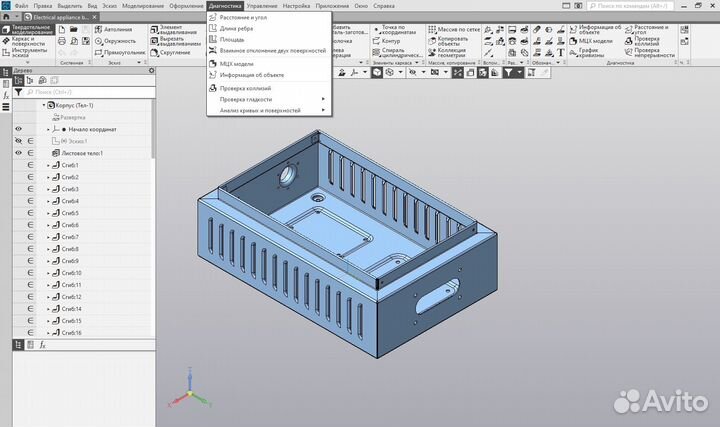The width and height of the screenshot is (720, 427).
Task: Expand the Сгиб:2 tree node
Action: point(48,177)
